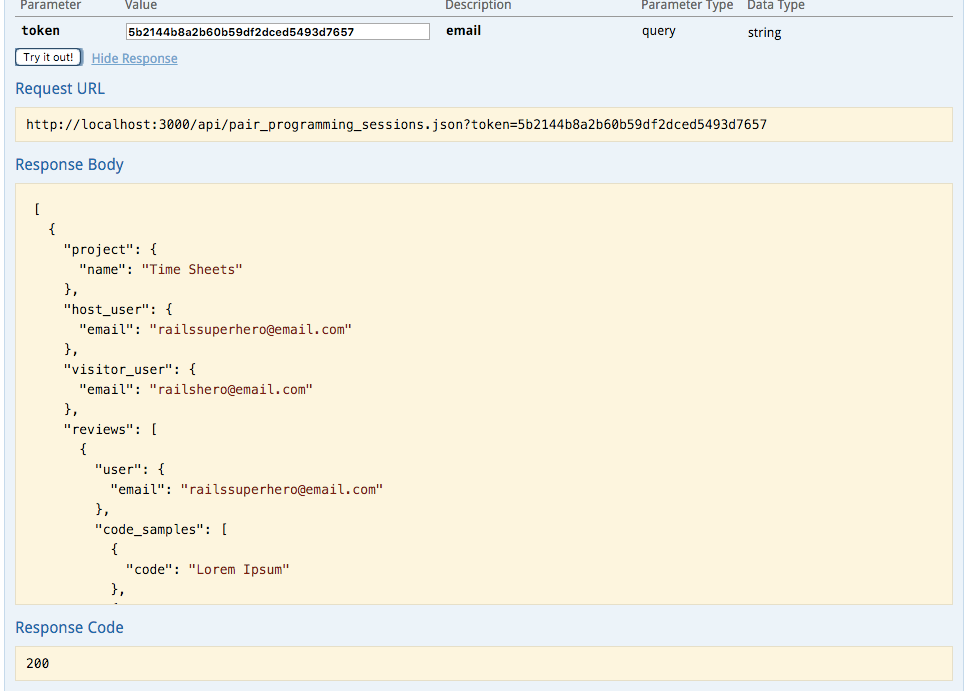Click the Request URL localhost address box
The image size is (966, 691).
396,125
